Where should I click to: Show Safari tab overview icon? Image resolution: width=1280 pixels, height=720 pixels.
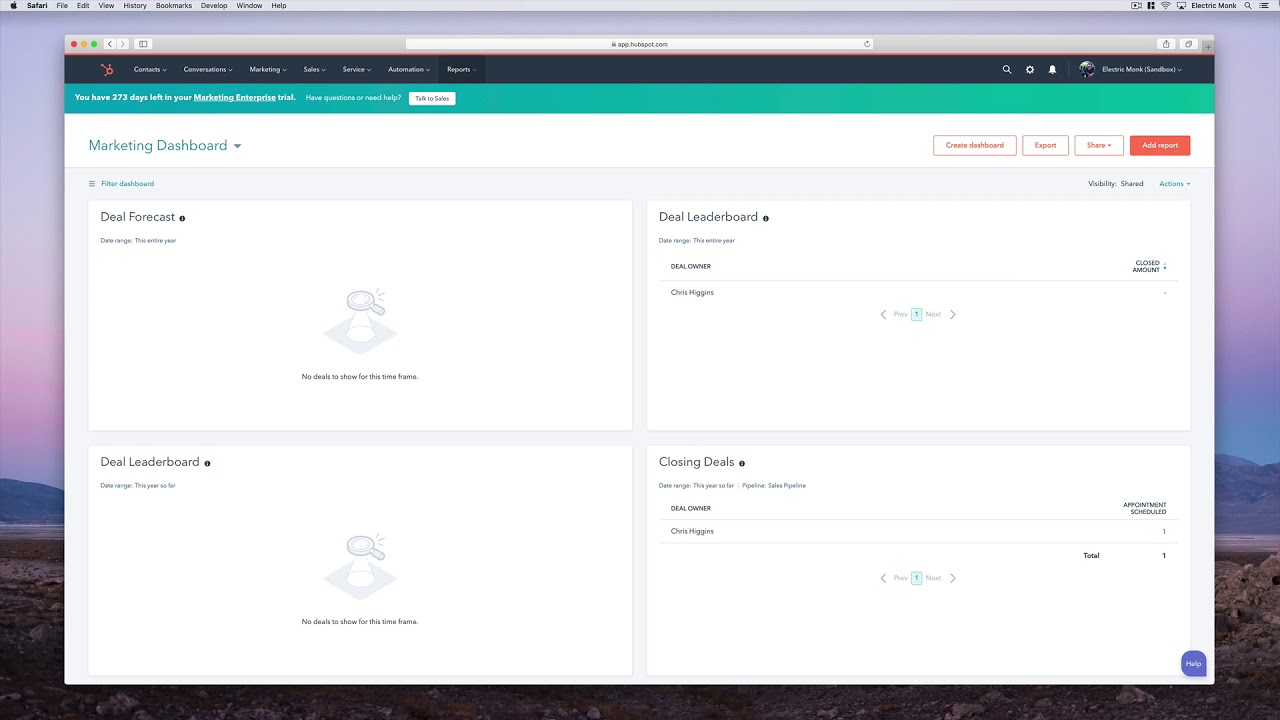point(1189,44)
